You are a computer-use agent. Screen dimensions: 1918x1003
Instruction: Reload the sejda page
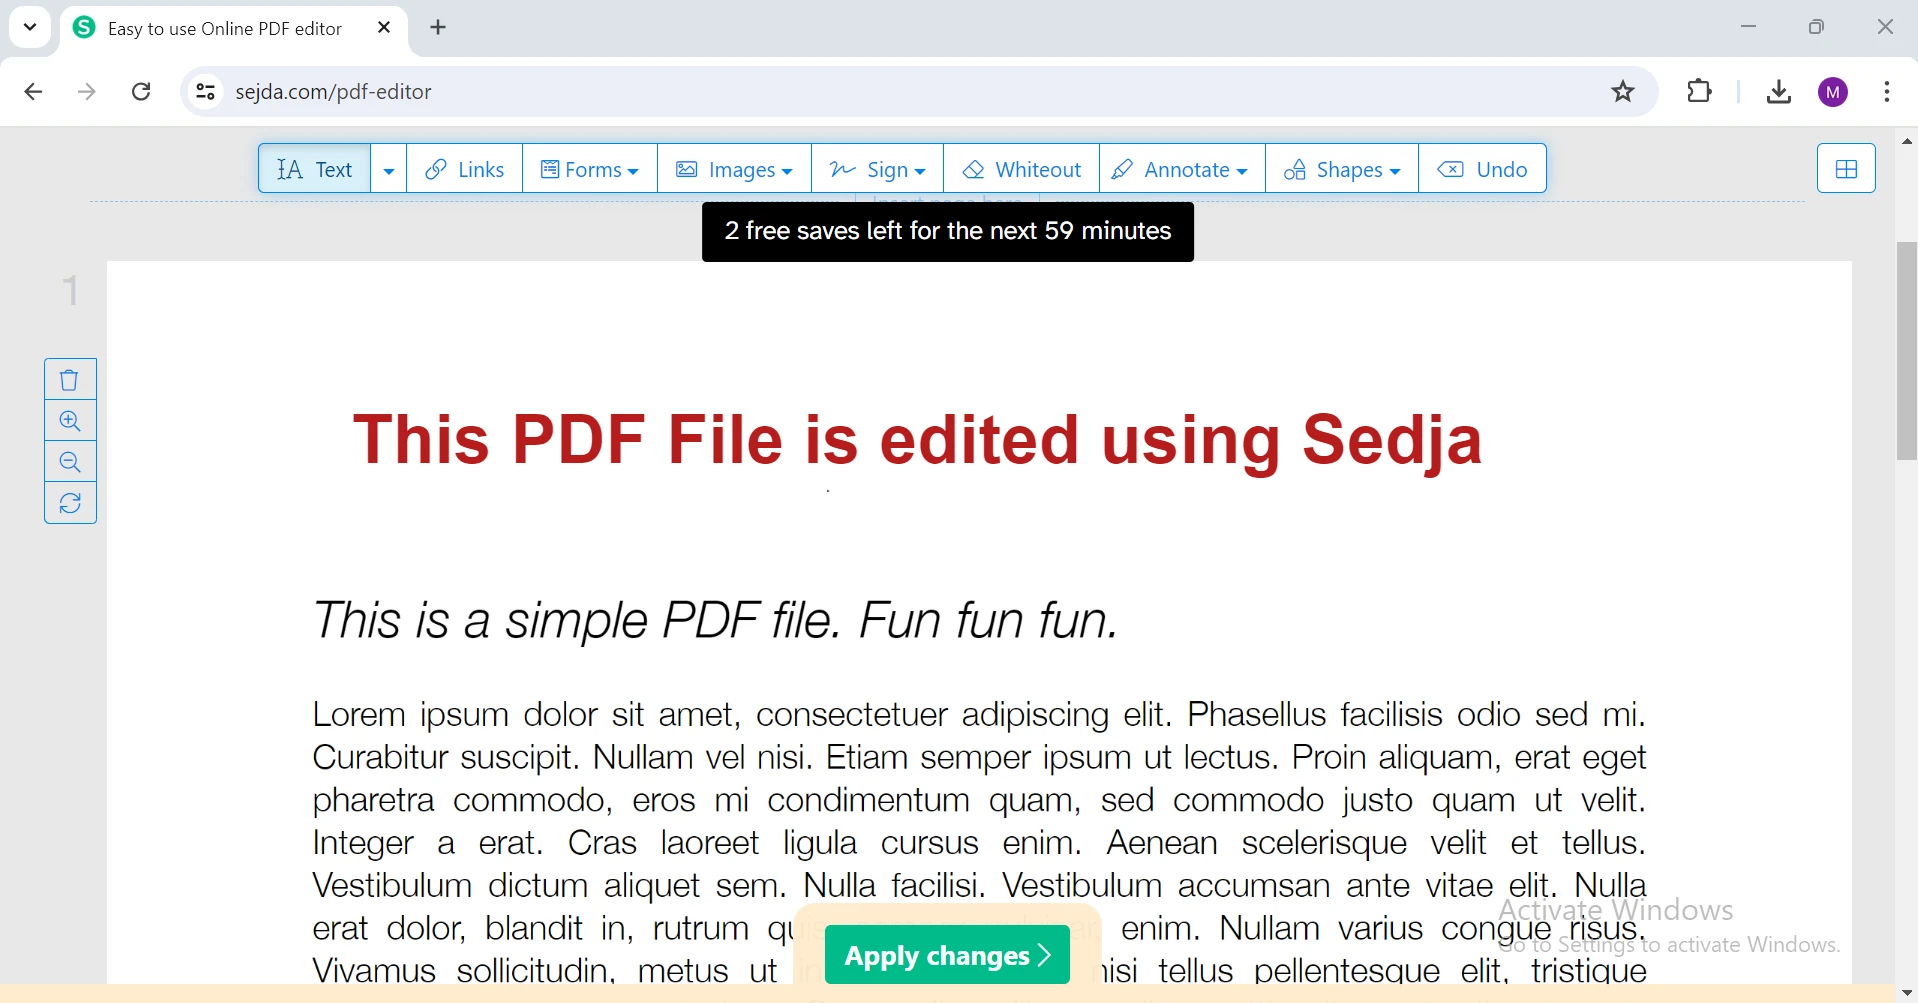pyautogui.click(x=142, y=92)
